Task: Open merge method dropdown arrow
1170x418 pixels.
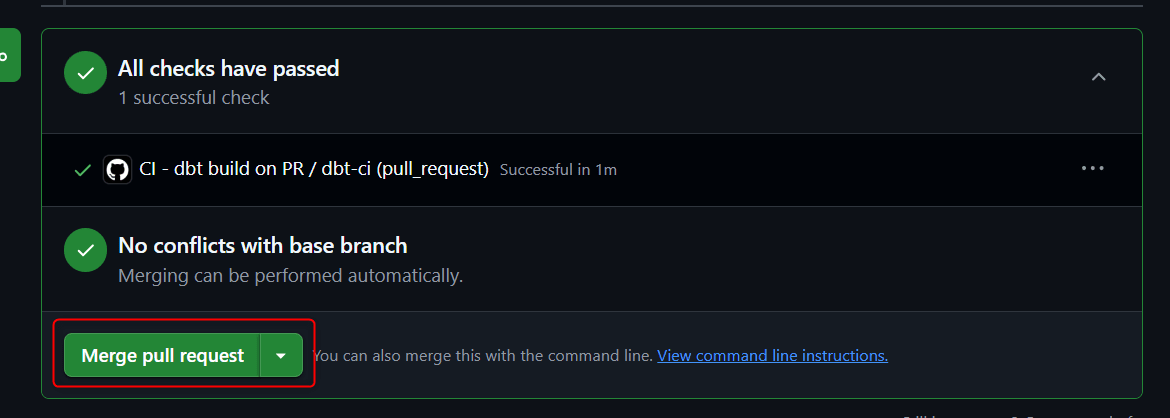Action: 281,355
